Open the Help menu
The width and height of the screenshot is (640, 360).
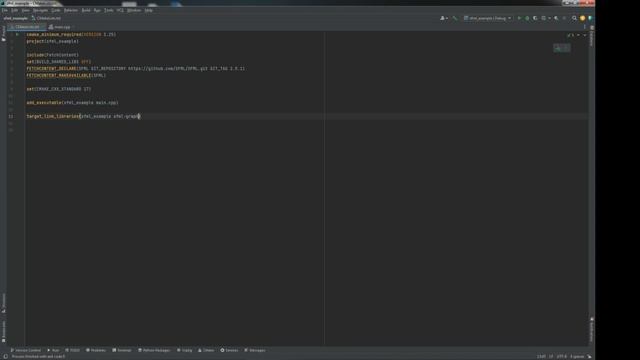tap(149, 10)
